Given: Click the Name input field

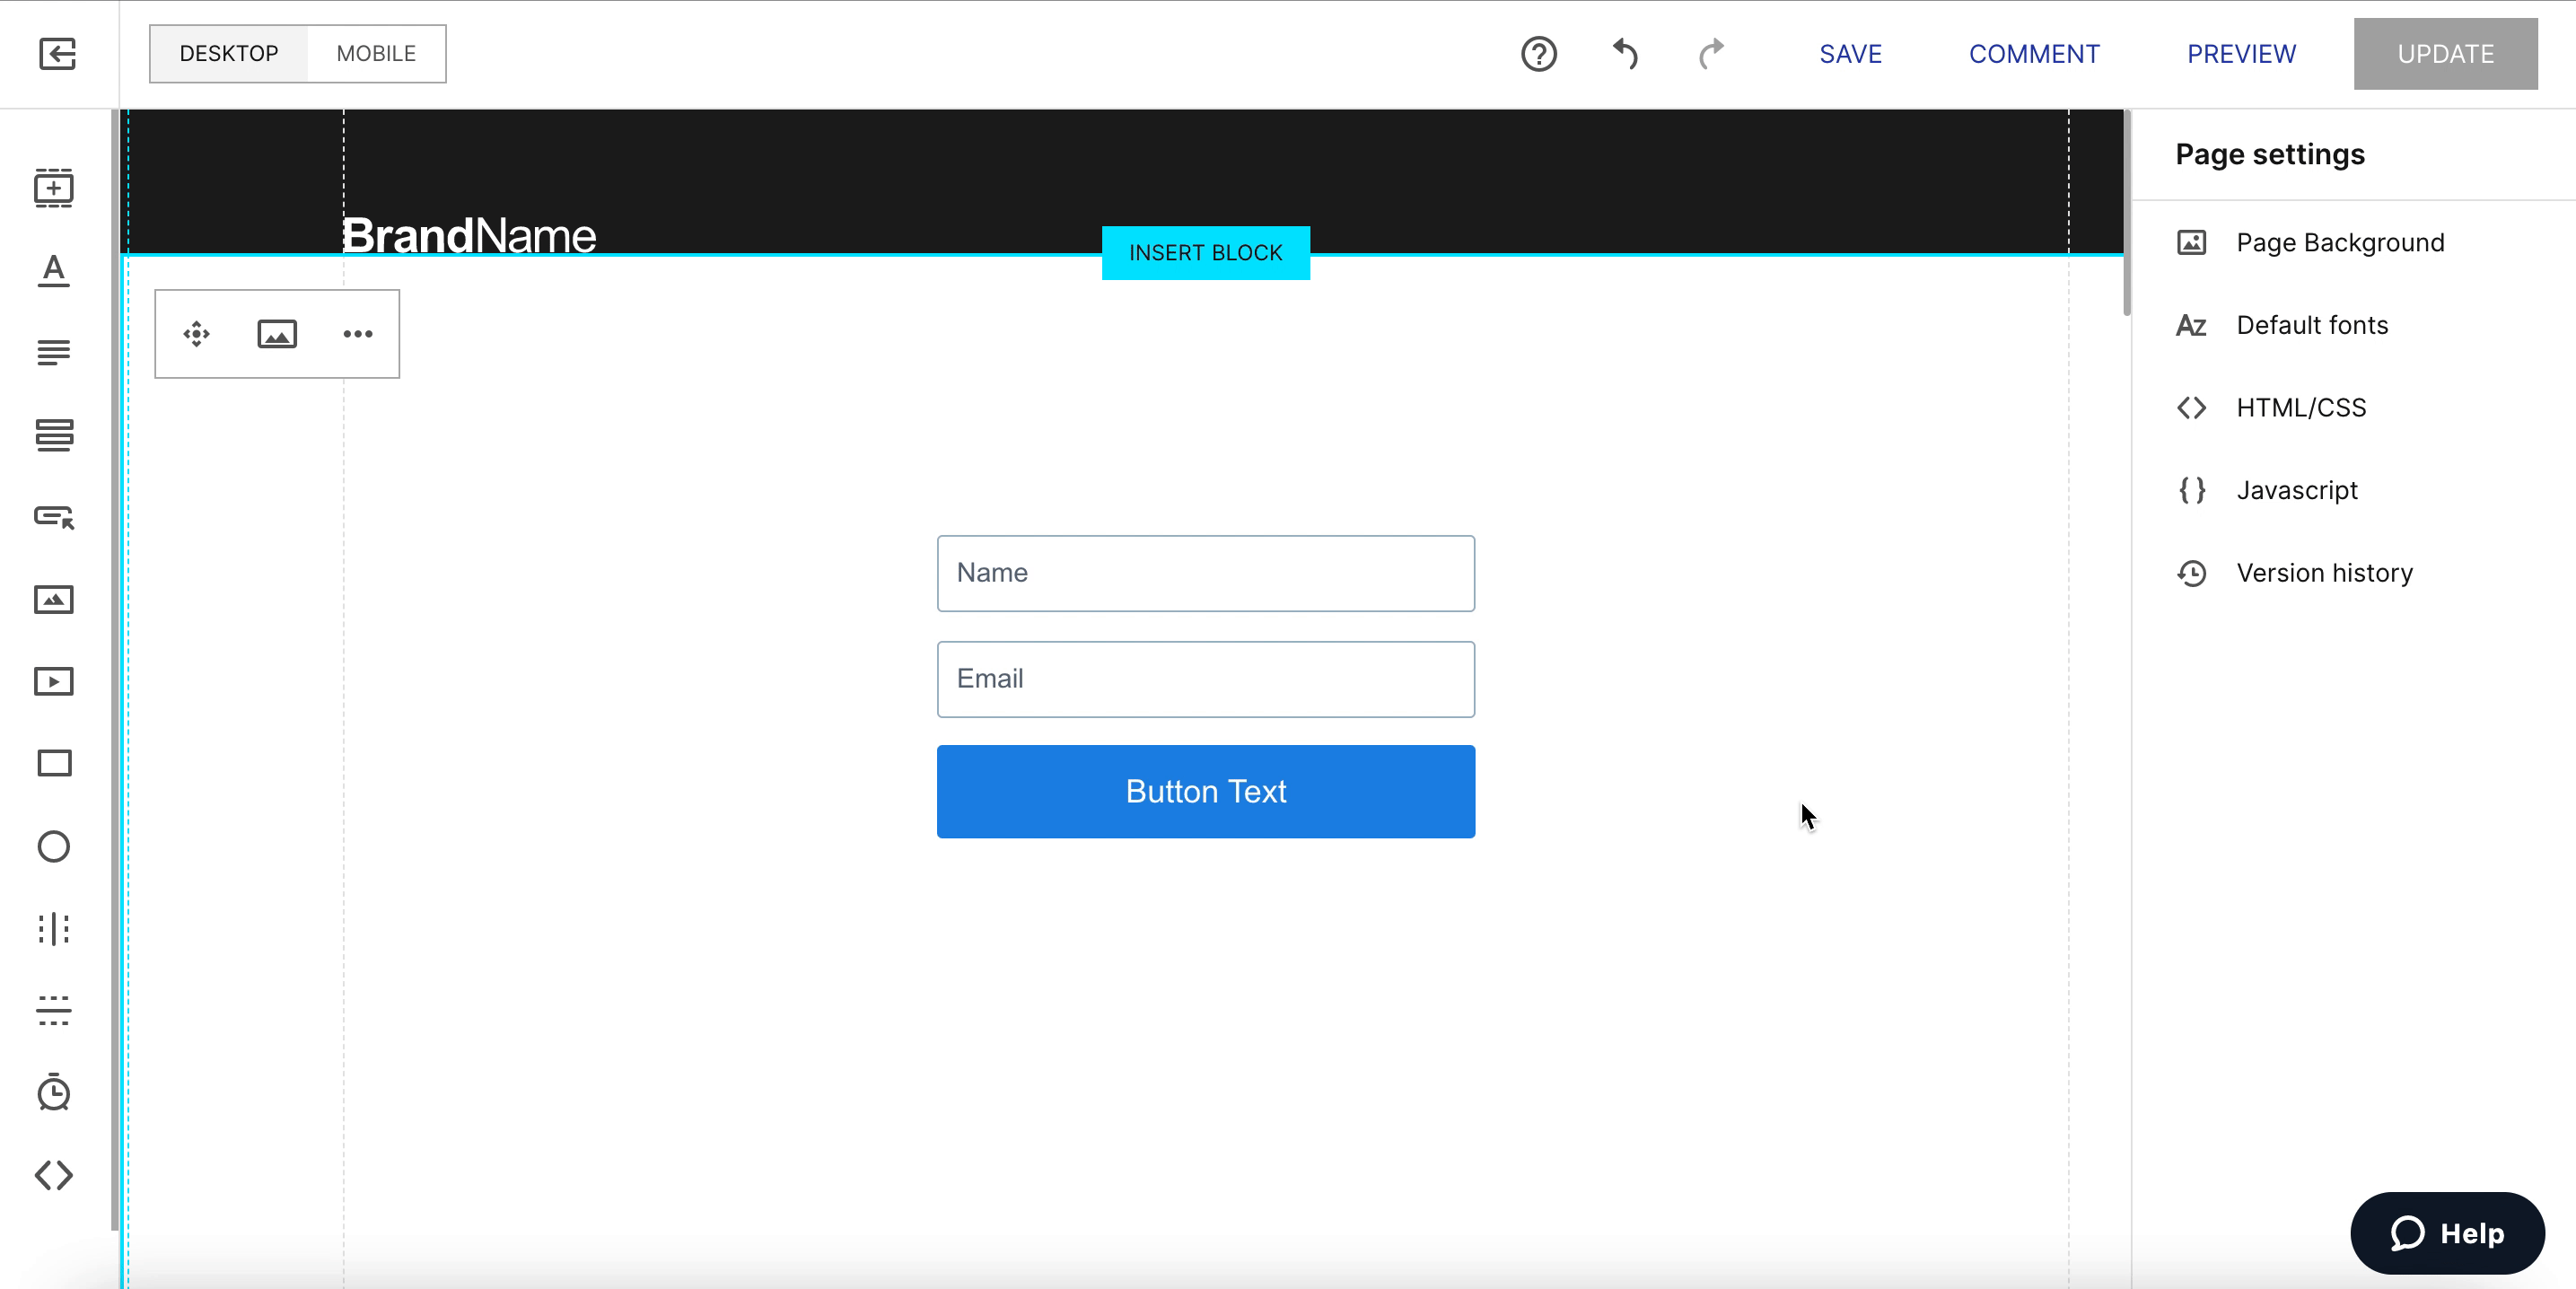Looking at the screenshot, I should [1206, 573].
